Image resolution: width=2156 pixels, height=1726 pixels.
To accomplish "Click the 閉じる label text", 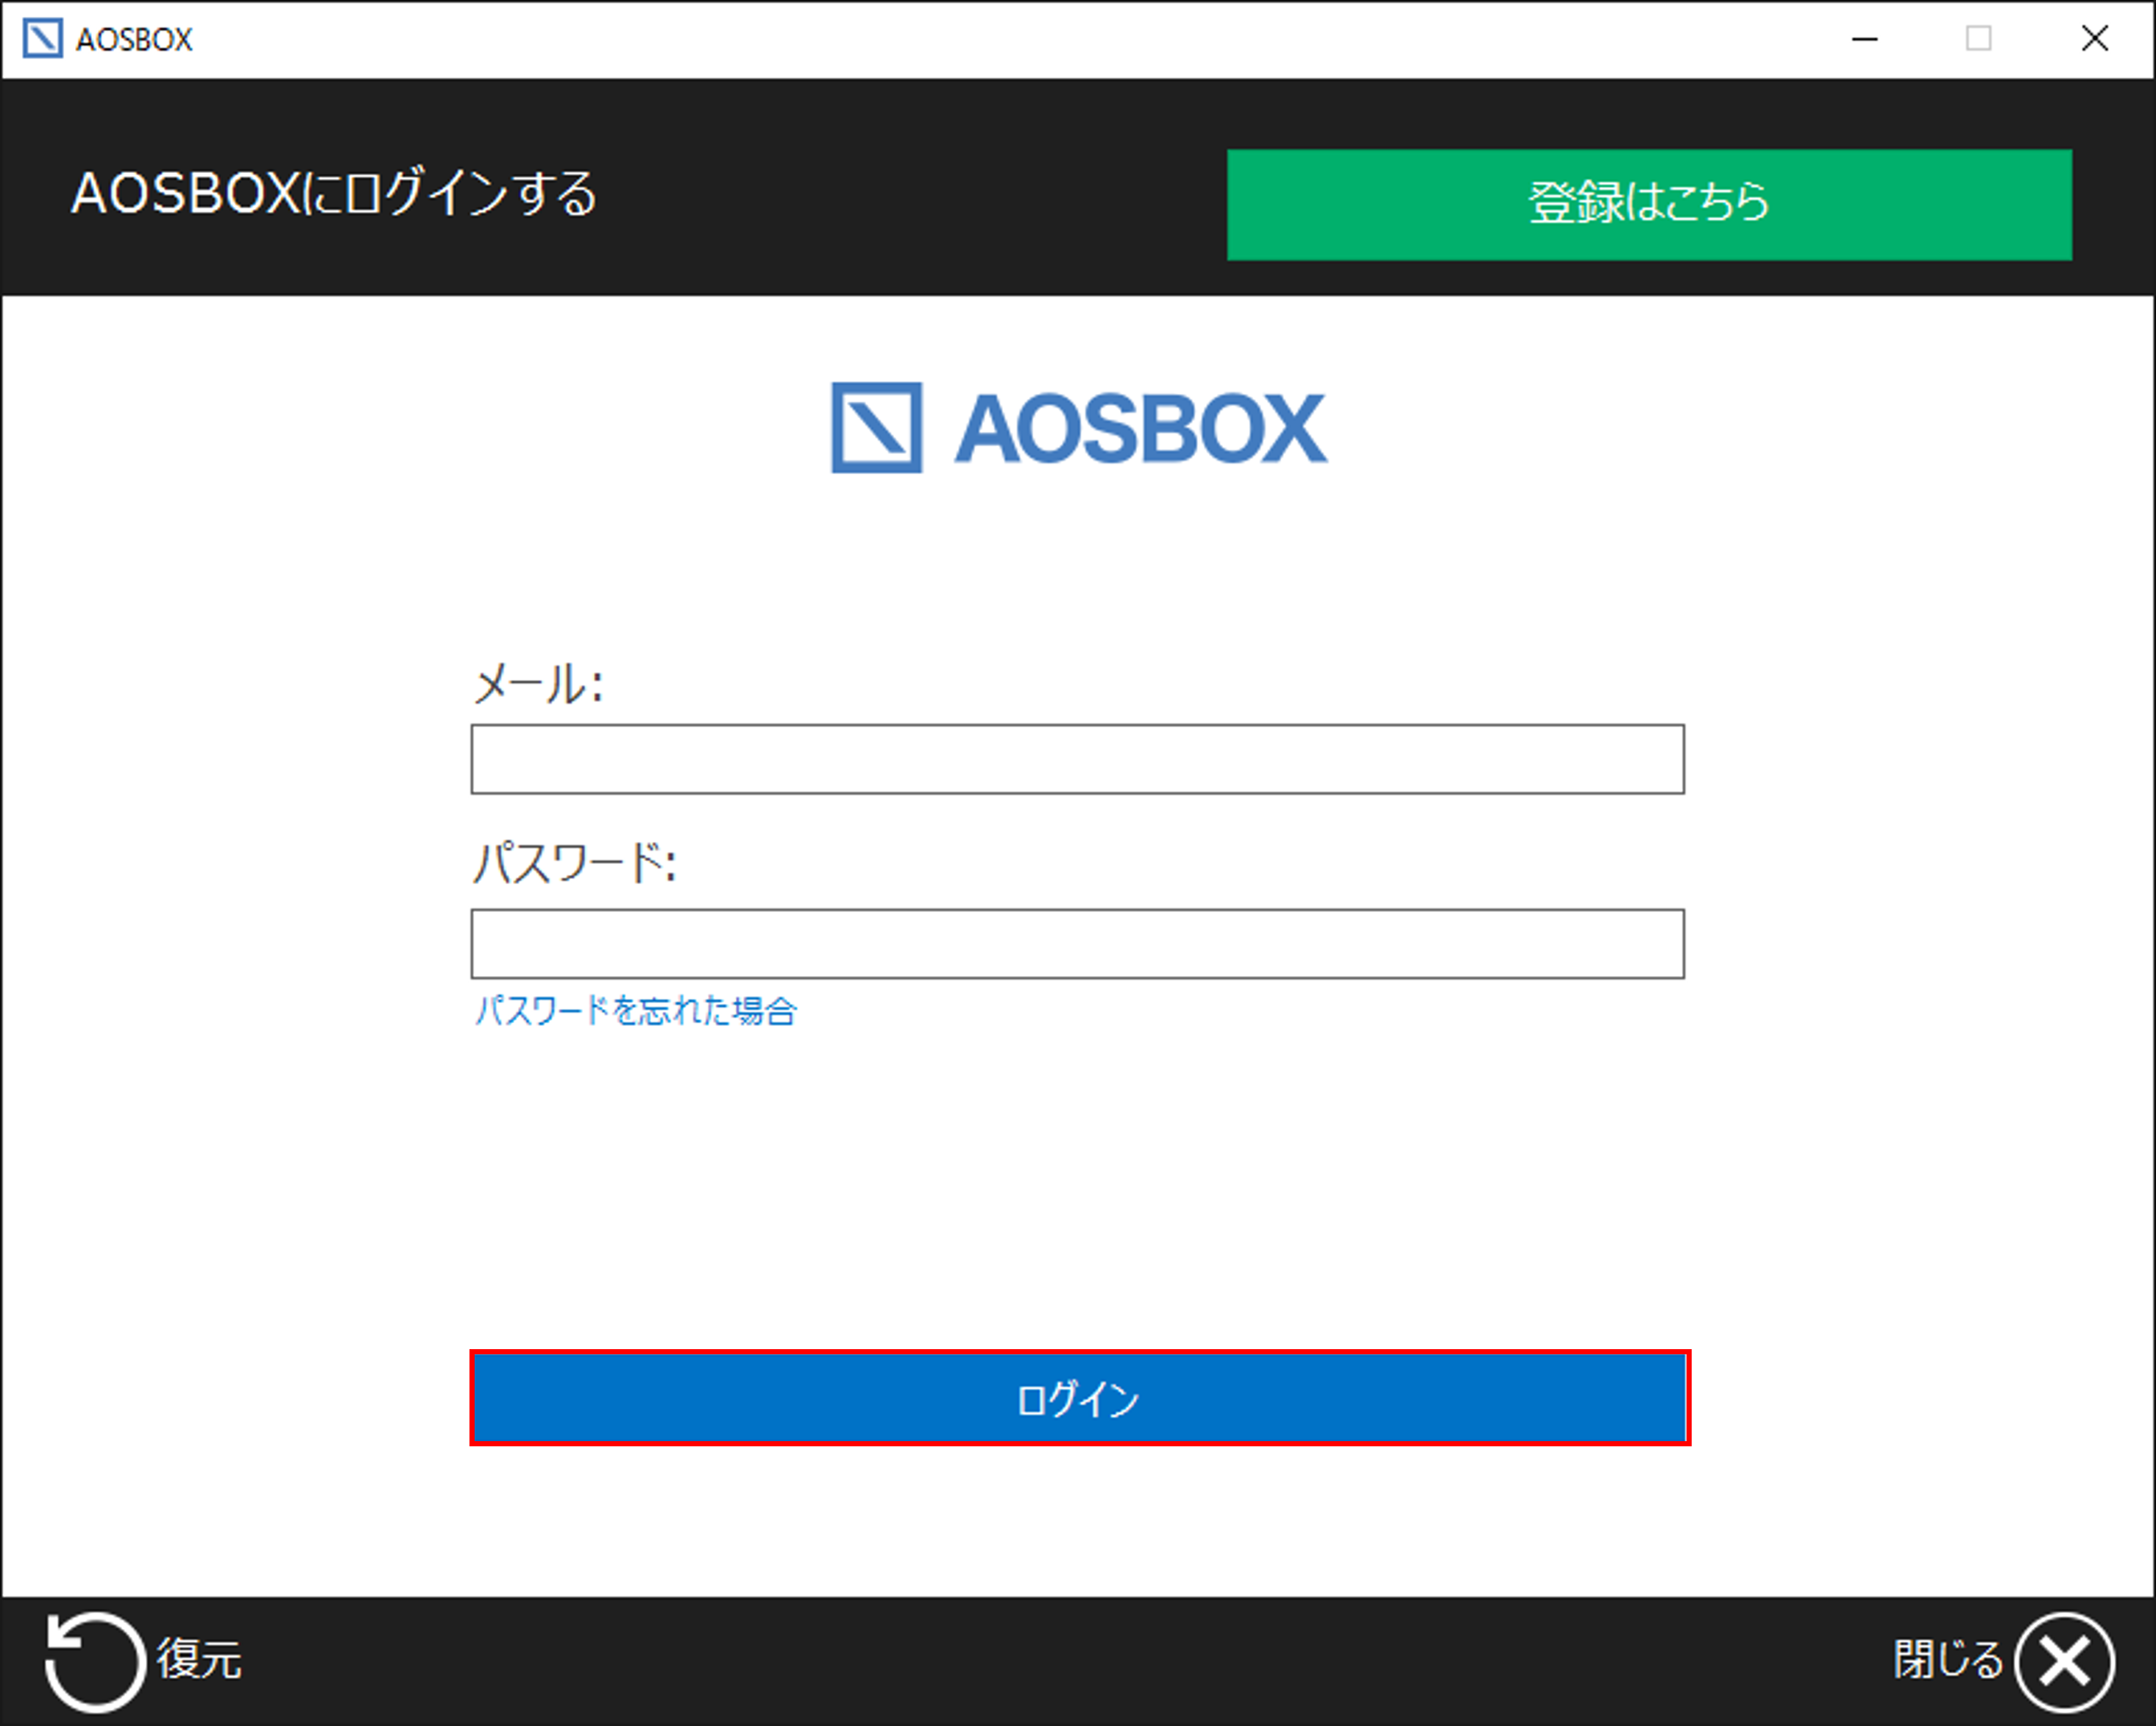I will coord(1948,1659).
